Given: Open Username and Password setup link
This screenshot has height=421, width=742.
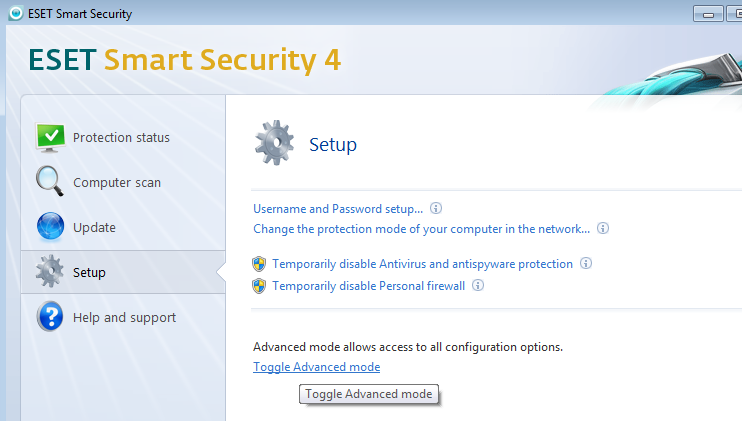Looking at the screenshot, I should pos(338,209).
